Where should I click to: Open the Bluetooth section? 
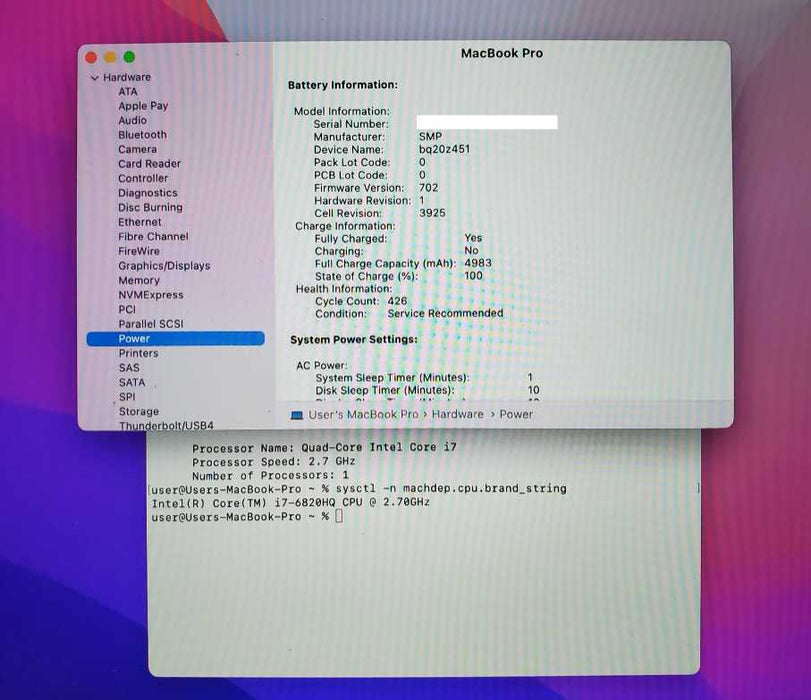[x=142, y=135]
